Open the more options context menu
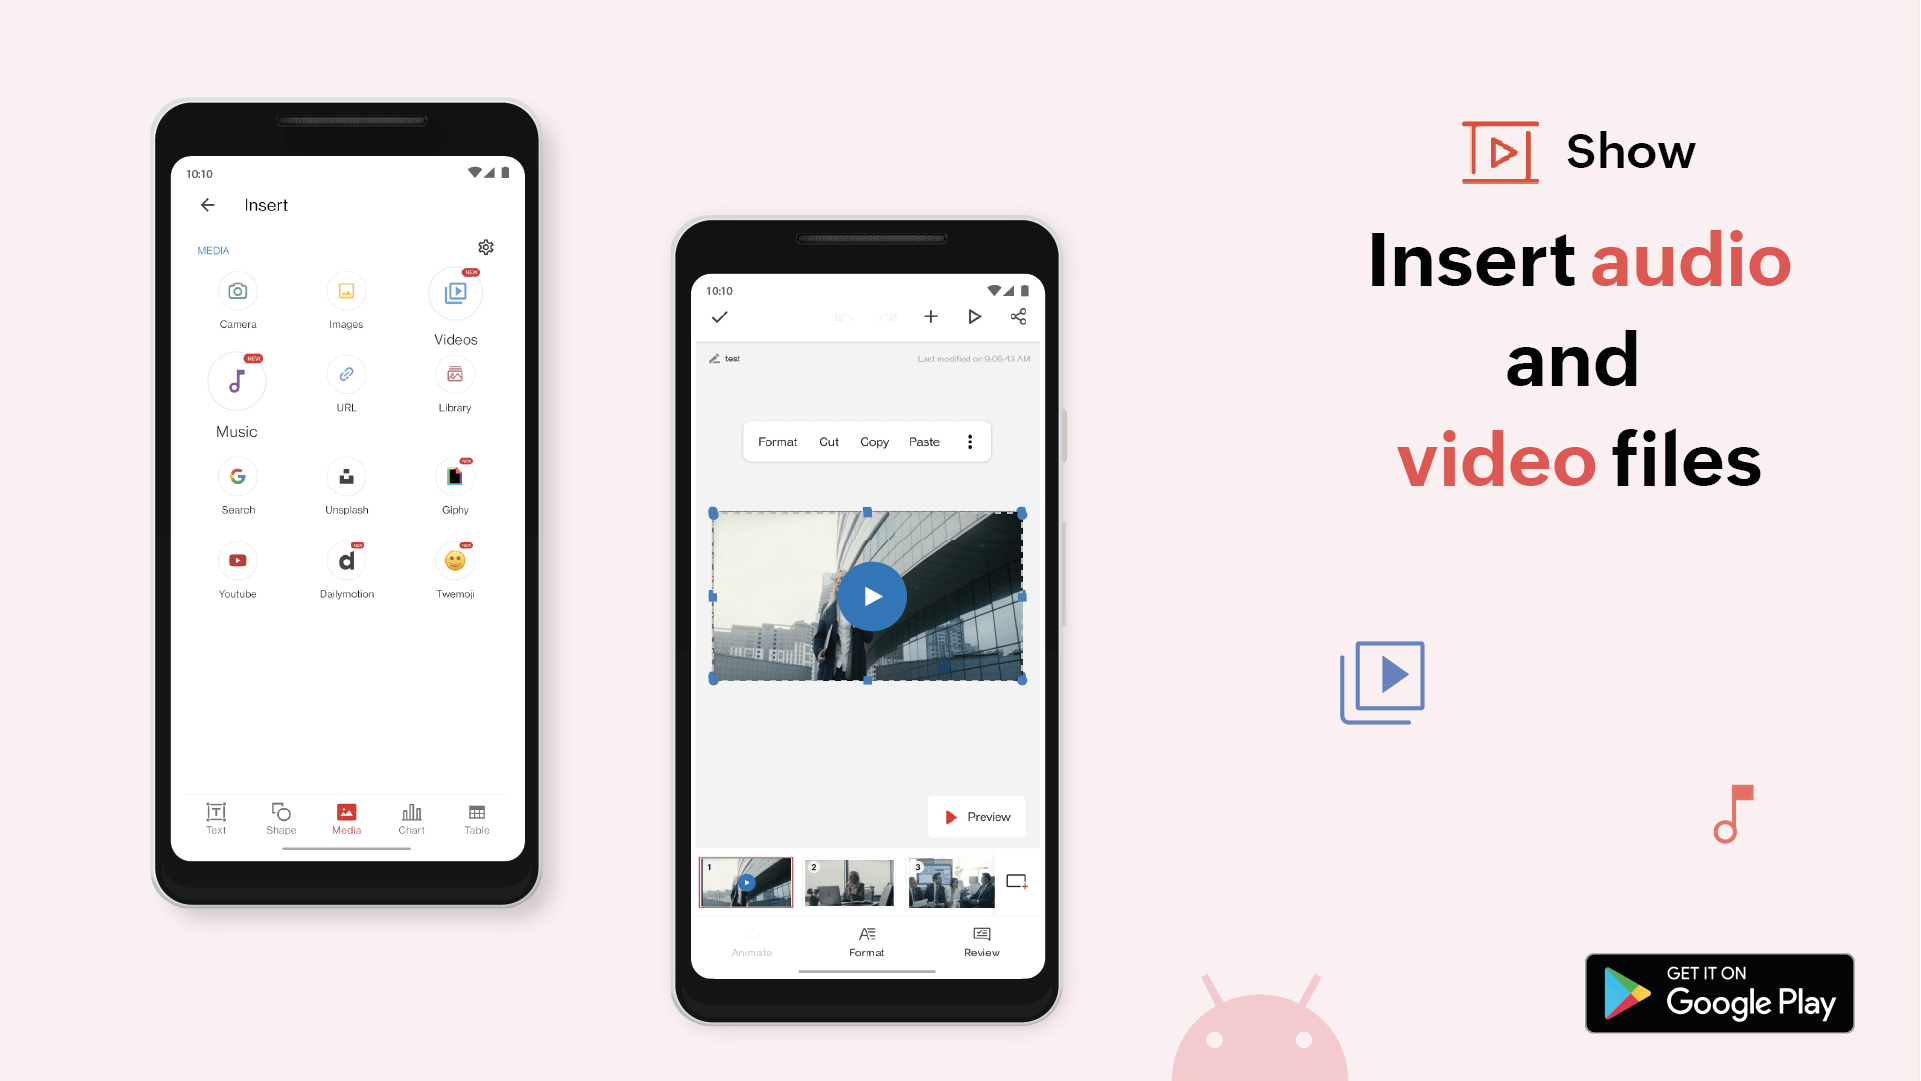Screen dimensions: 1921x1081 tap(970, 441)
